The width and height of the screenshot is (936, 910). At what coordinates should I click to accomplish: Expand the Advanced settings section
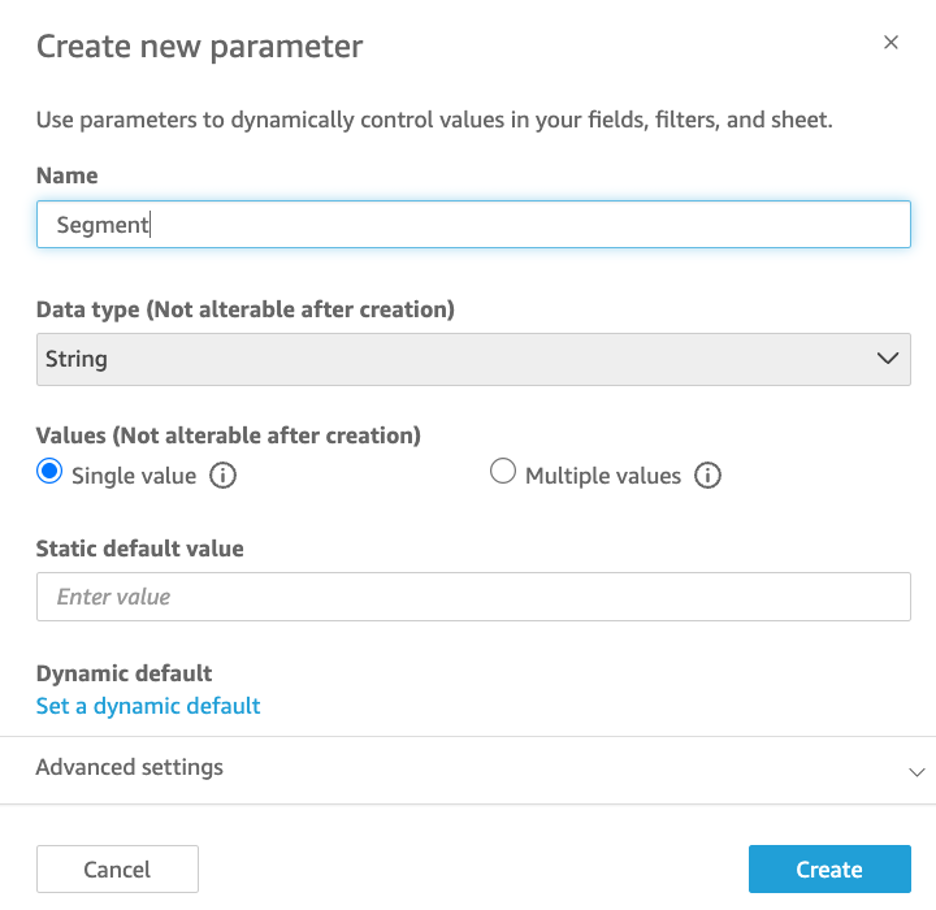pyautogui.click(x=130, y=768)
